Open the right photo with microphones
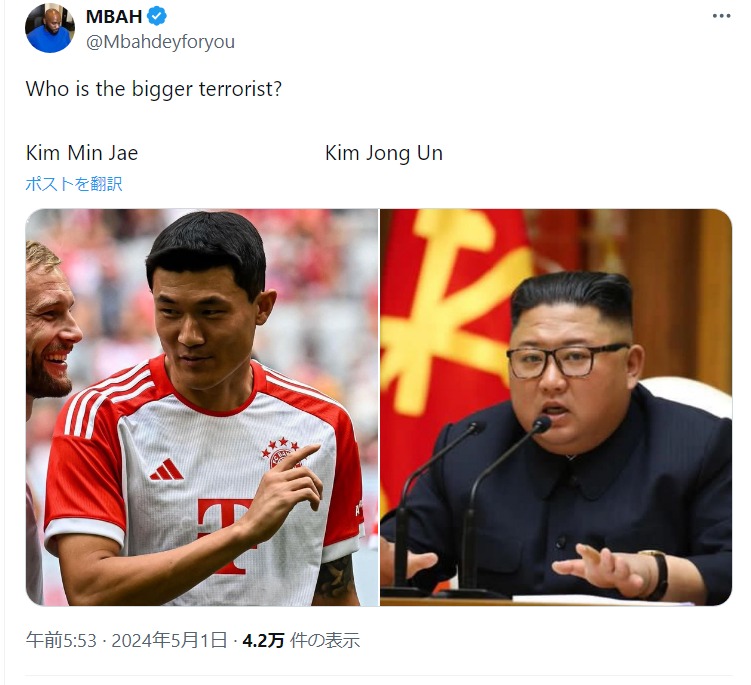This screenshot has width=751, height=685. [x=556, y=408]
